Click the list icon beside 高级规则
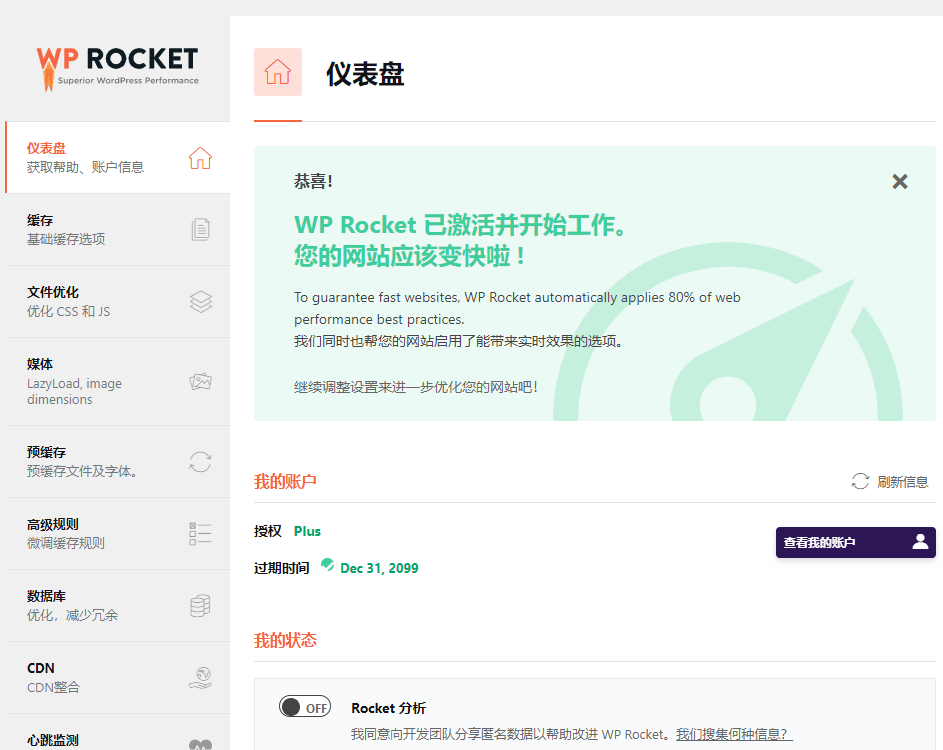943x750 pixels. pyautogui.click(x=200, y=534)
